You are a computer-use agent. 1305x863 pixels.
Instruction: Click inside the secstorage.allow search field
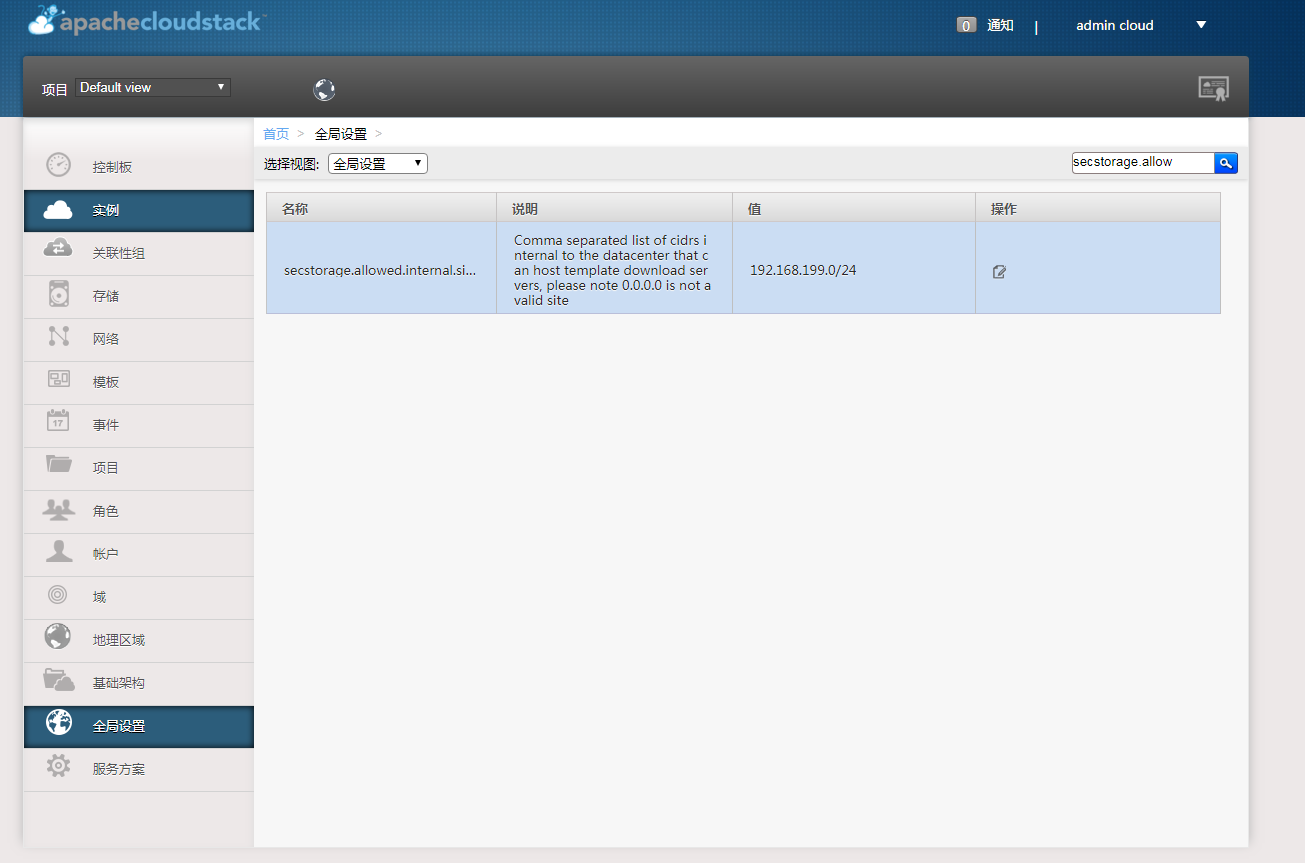pyautogui.click(x=1141, y=161)
